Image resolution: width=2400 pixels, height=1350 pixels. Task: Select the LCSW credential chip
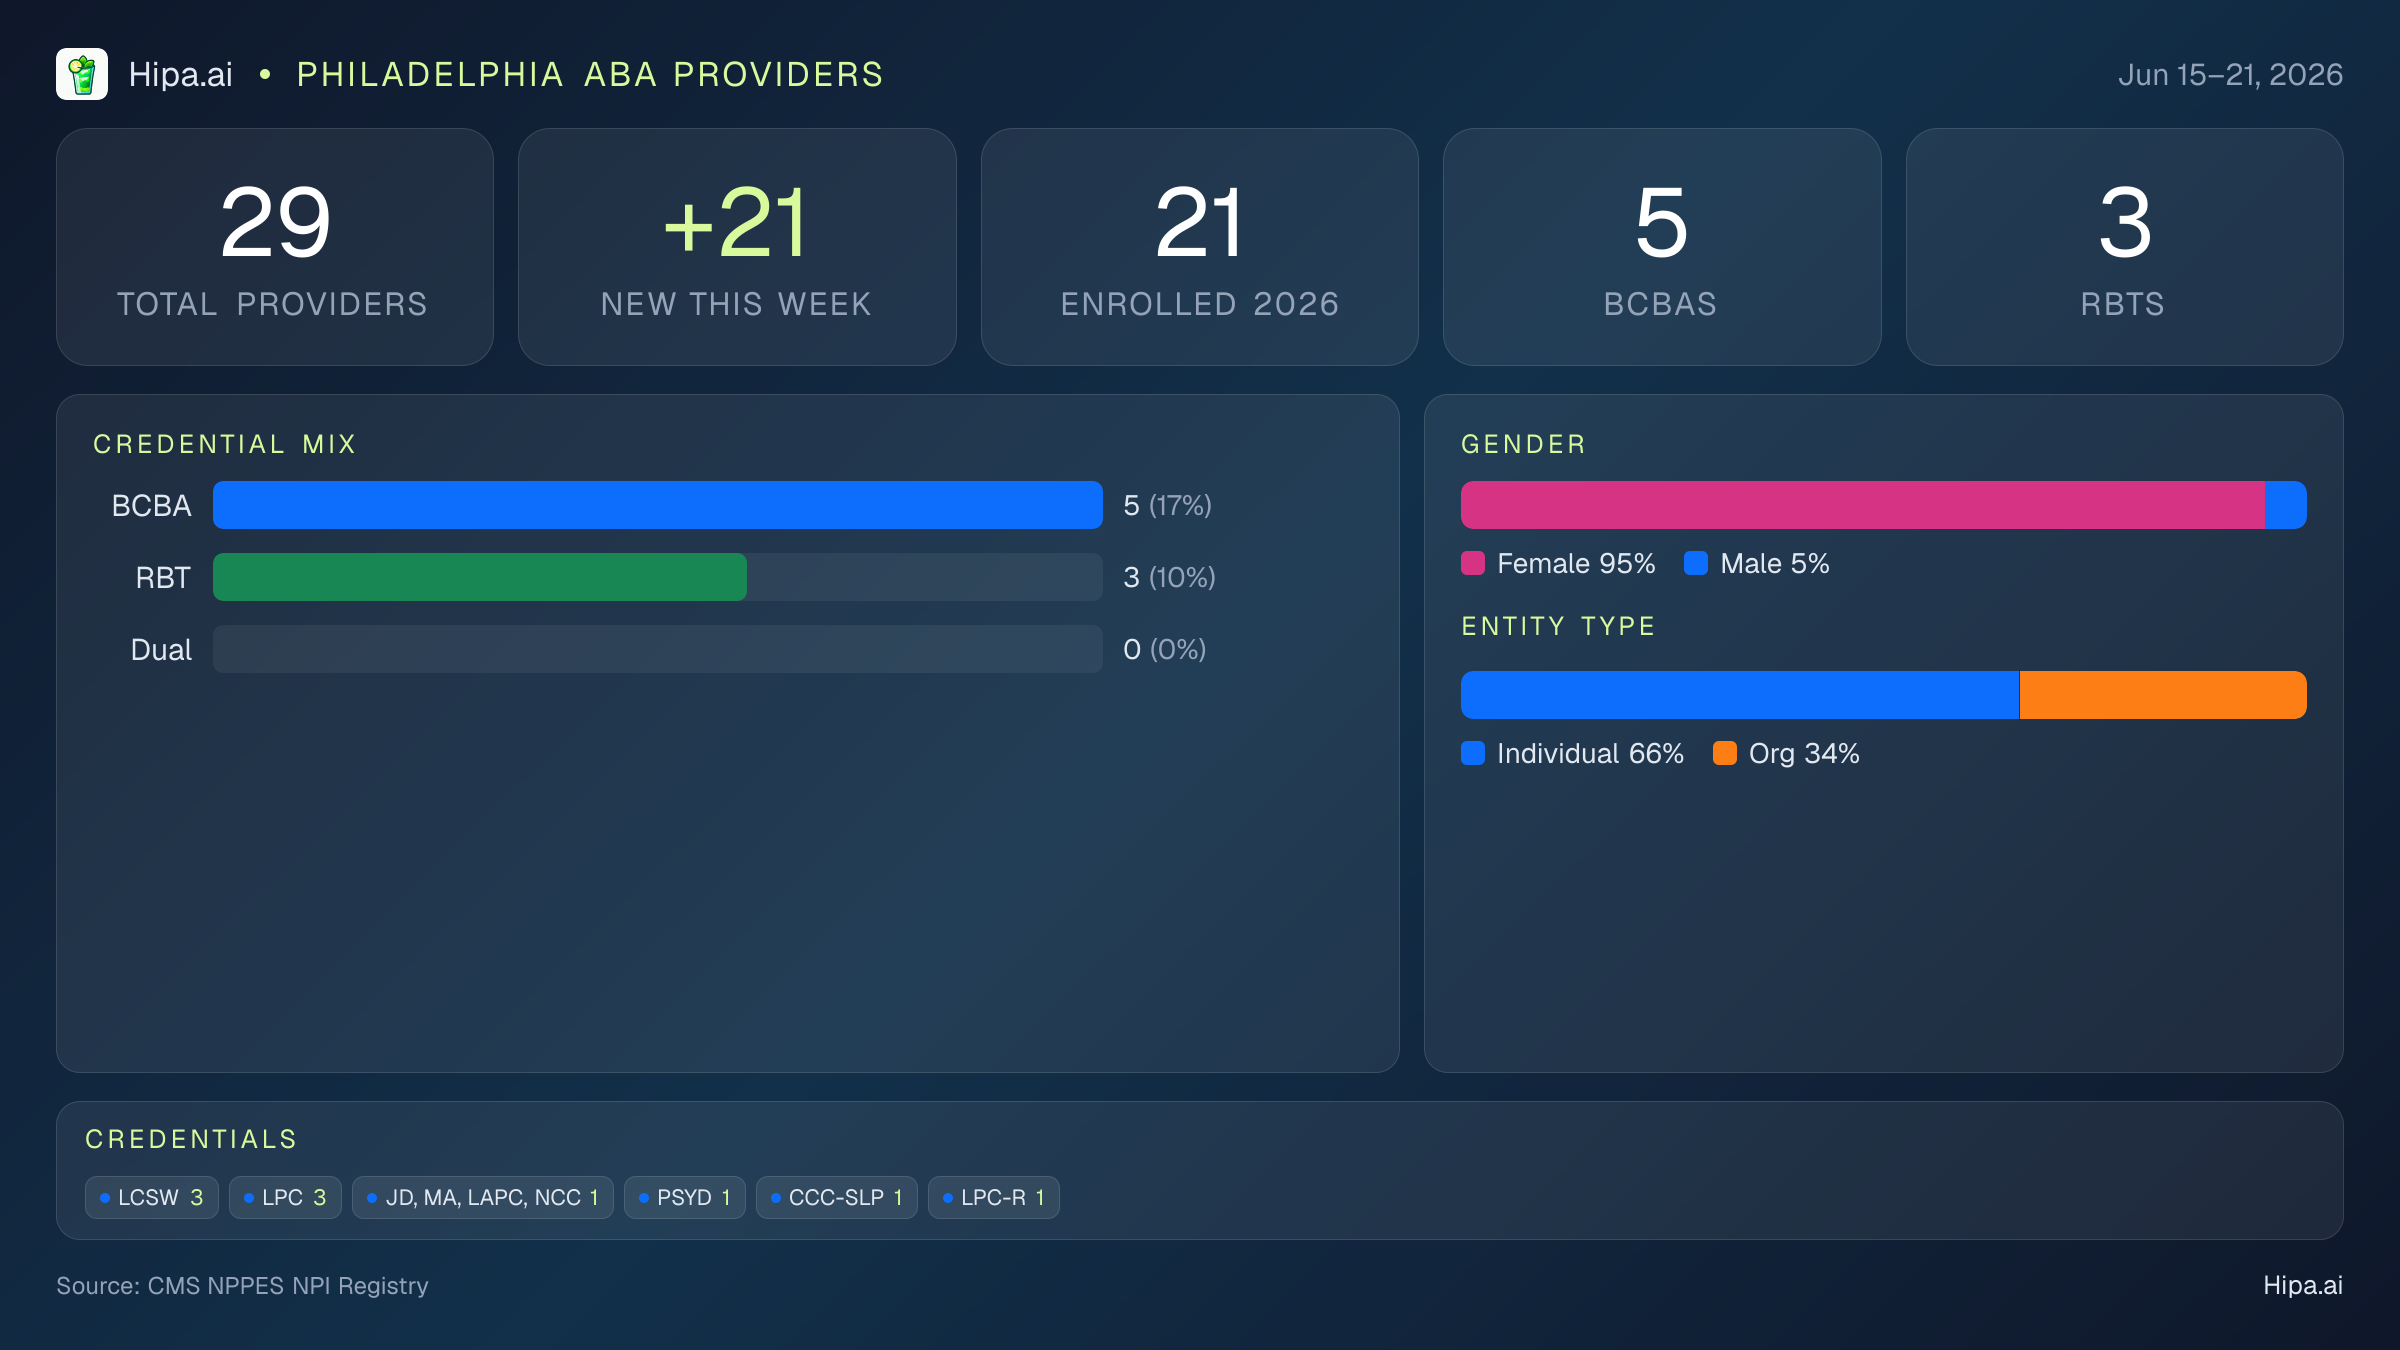pos(152,1197)
